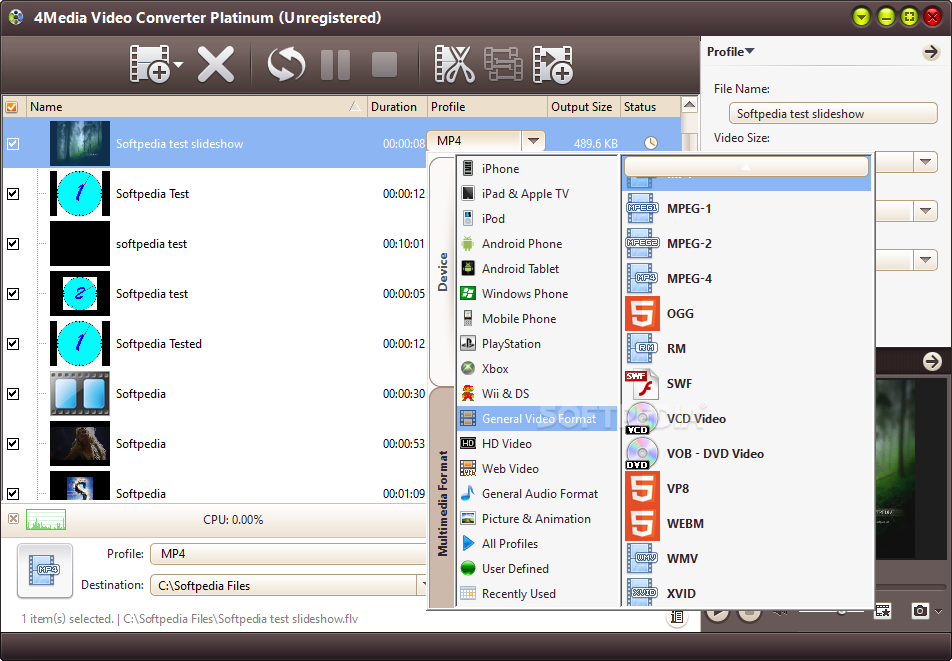Edit the File Name input field

click(x=833, y=114)
